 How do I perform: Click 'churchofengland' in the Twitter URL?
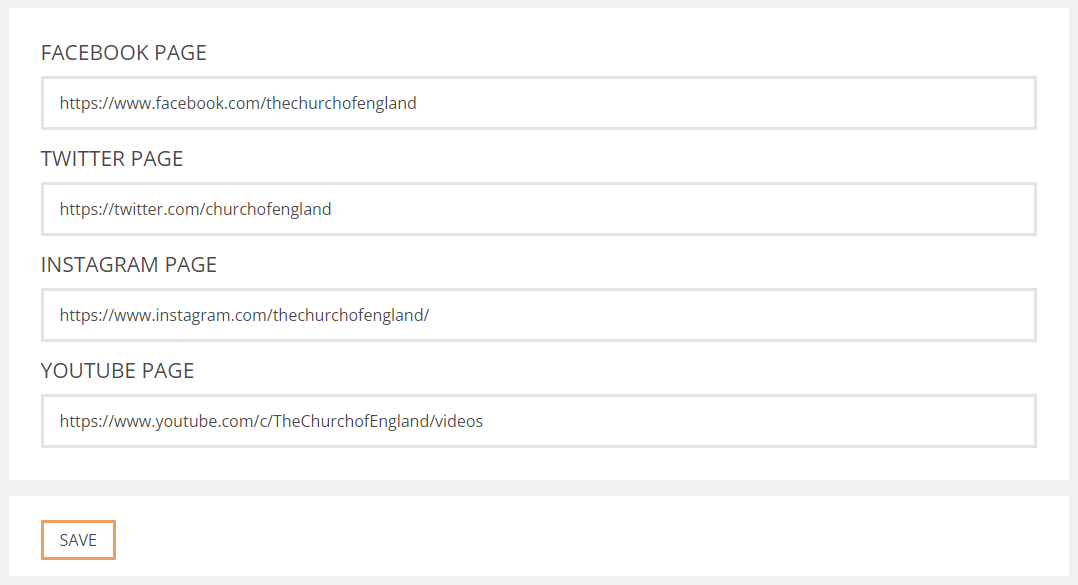click(268, 209)
